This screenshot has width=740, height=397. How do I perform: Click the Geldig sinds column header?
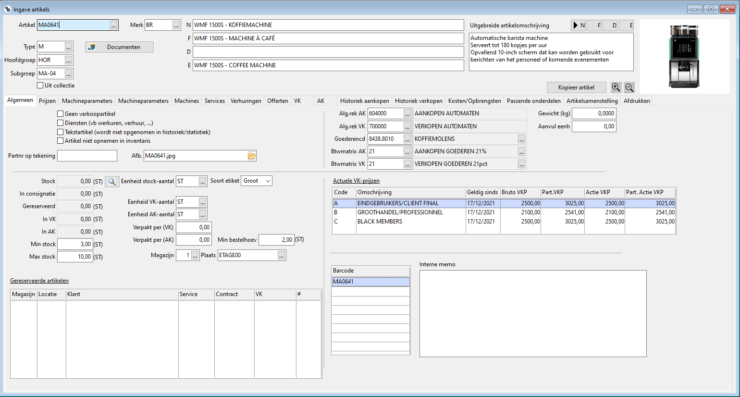pyautogui.click(x=482, y=193)
